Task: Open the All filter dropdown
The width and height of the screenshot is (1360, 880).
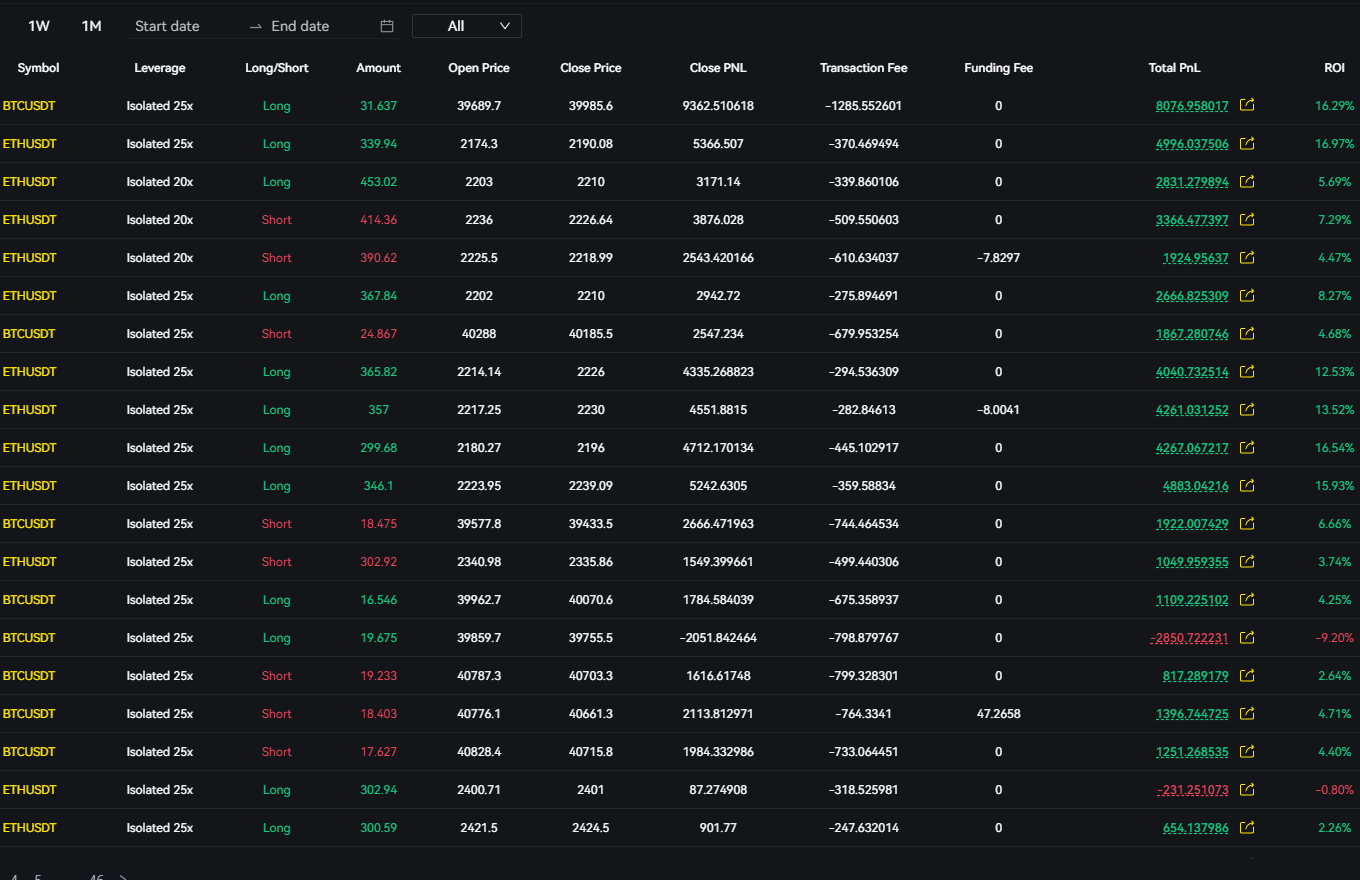Action: tap(466, 26)
